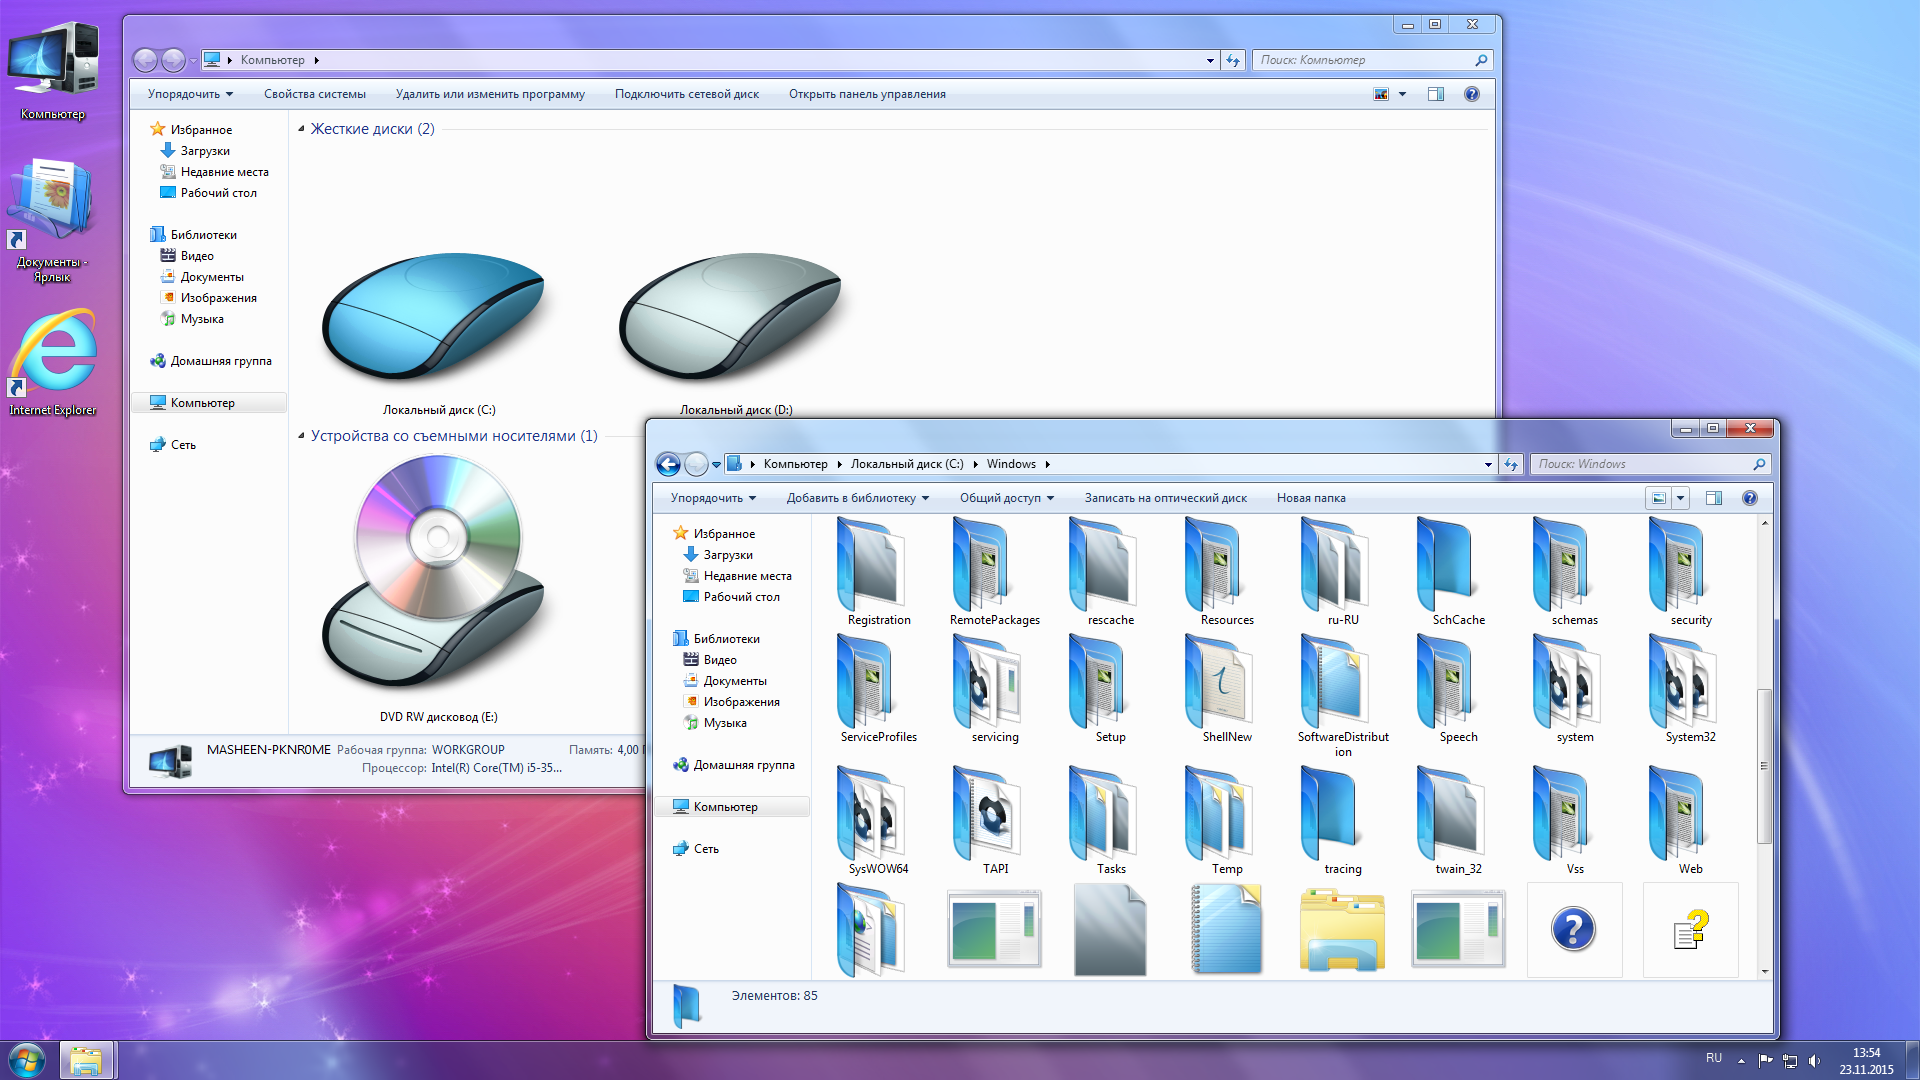Select Загрузки in Компьютер window sidebar
This screenshot has height=1080, width=1920.
[205, 151]
